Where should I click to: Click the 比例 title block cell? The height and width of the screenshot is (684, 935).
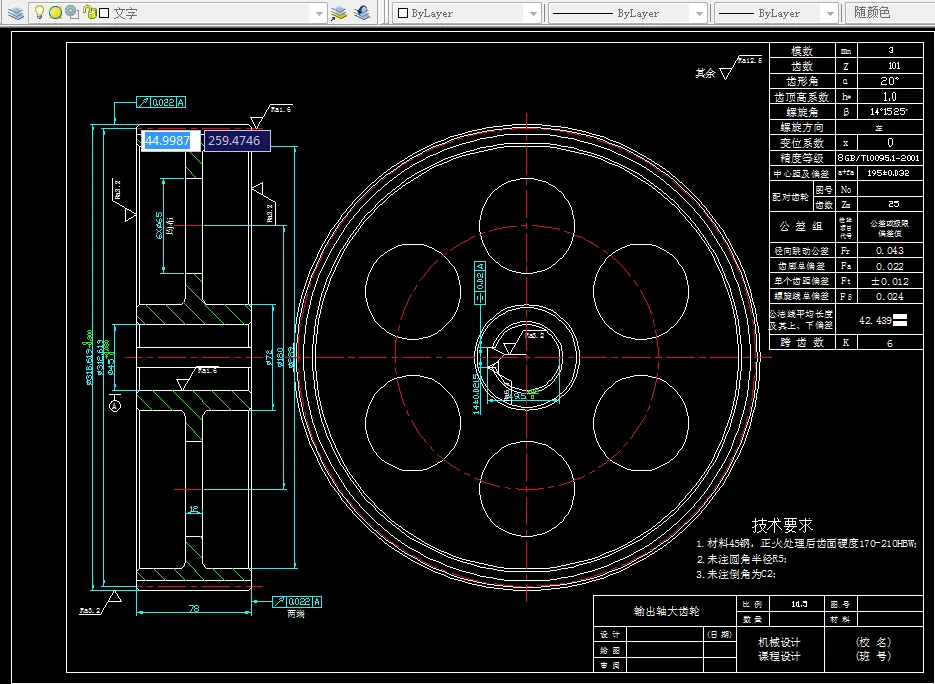(752, 604)
